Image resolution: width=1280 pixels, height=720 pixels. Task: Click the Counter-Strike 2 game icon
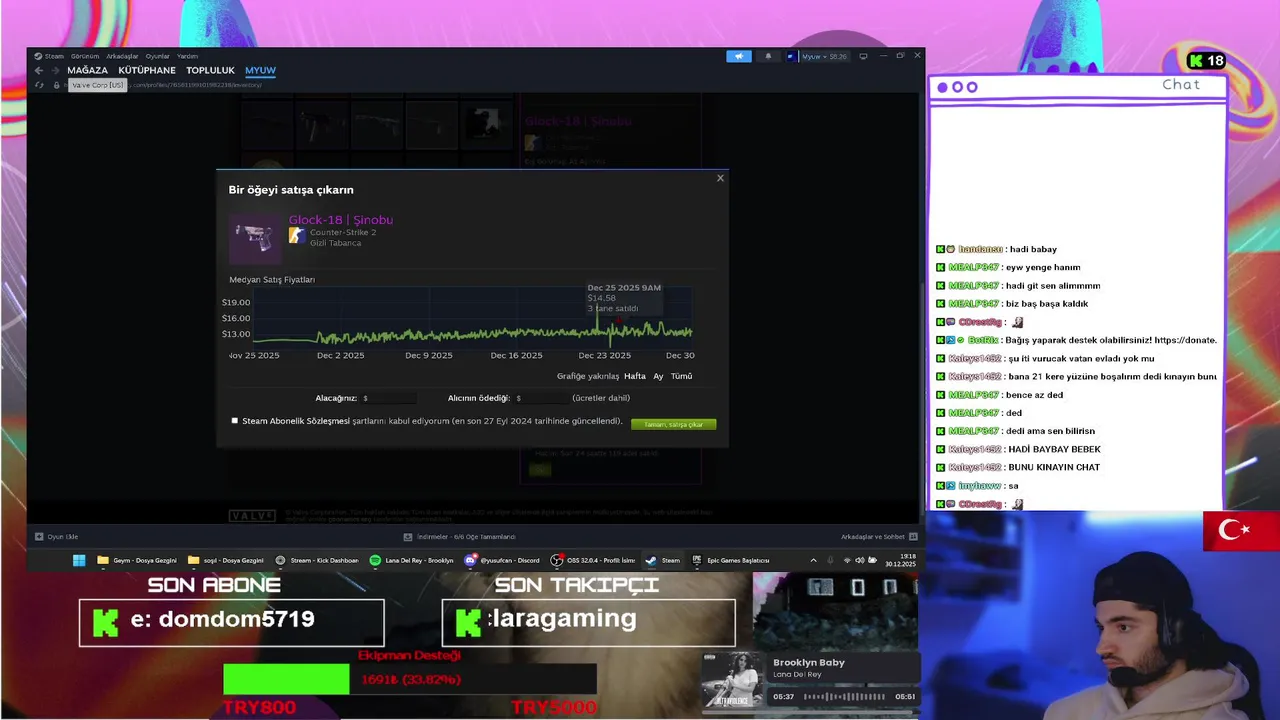point(297,235)
